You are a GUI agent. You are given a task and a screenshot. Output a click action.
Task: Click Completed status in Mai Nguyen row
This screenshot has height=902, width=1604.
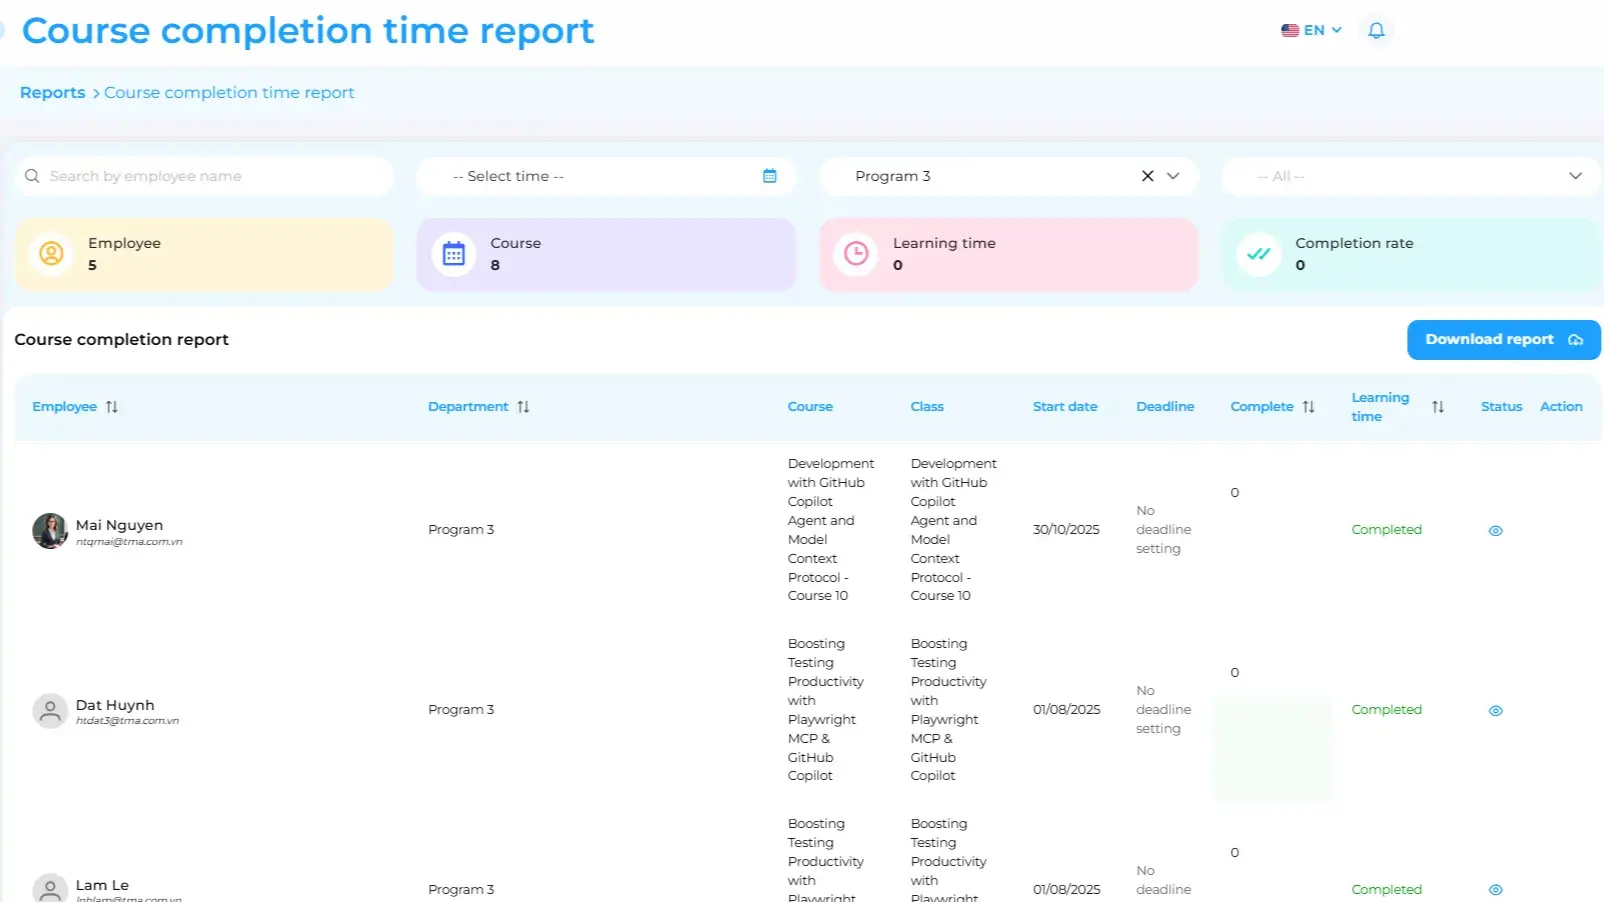(1386, 530)
